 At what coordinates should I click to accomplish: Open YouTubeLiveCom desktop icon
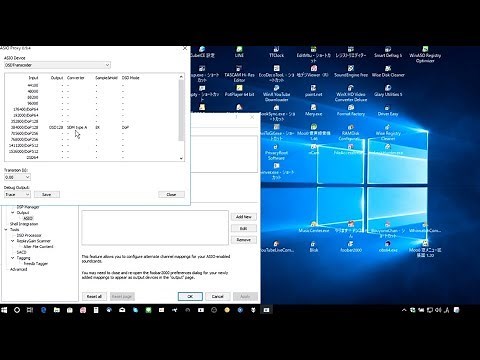coord(276,246)
